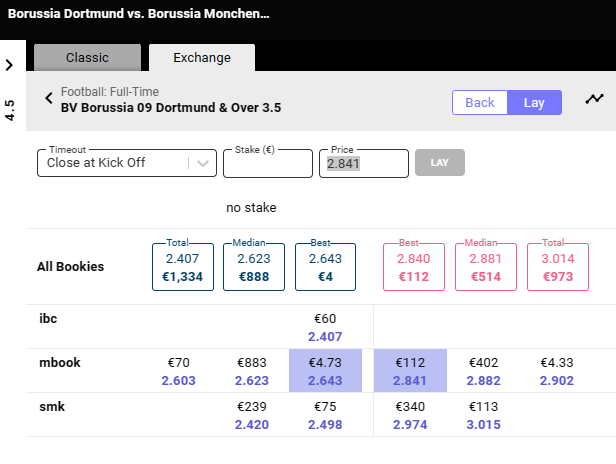Expand the left sidebar chevron
616x464 pixels.
(x=9, y=65)
